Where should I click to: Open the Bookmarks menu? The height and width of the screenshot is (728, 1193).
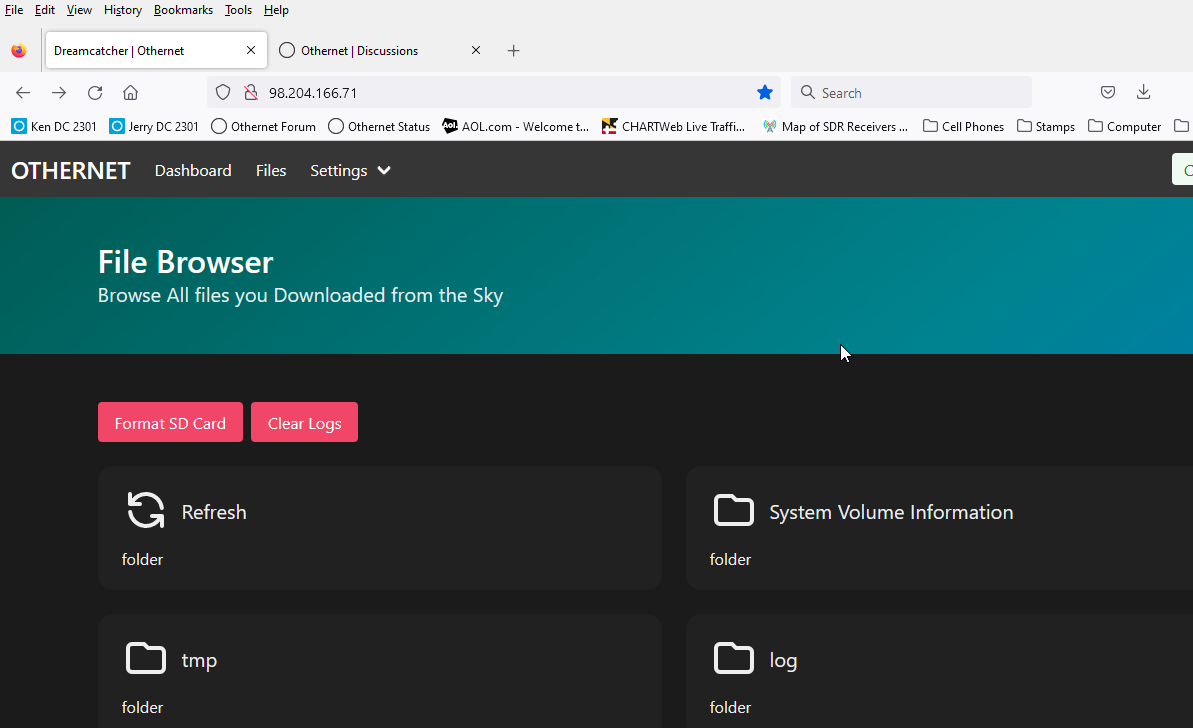[x=183, y=10]
